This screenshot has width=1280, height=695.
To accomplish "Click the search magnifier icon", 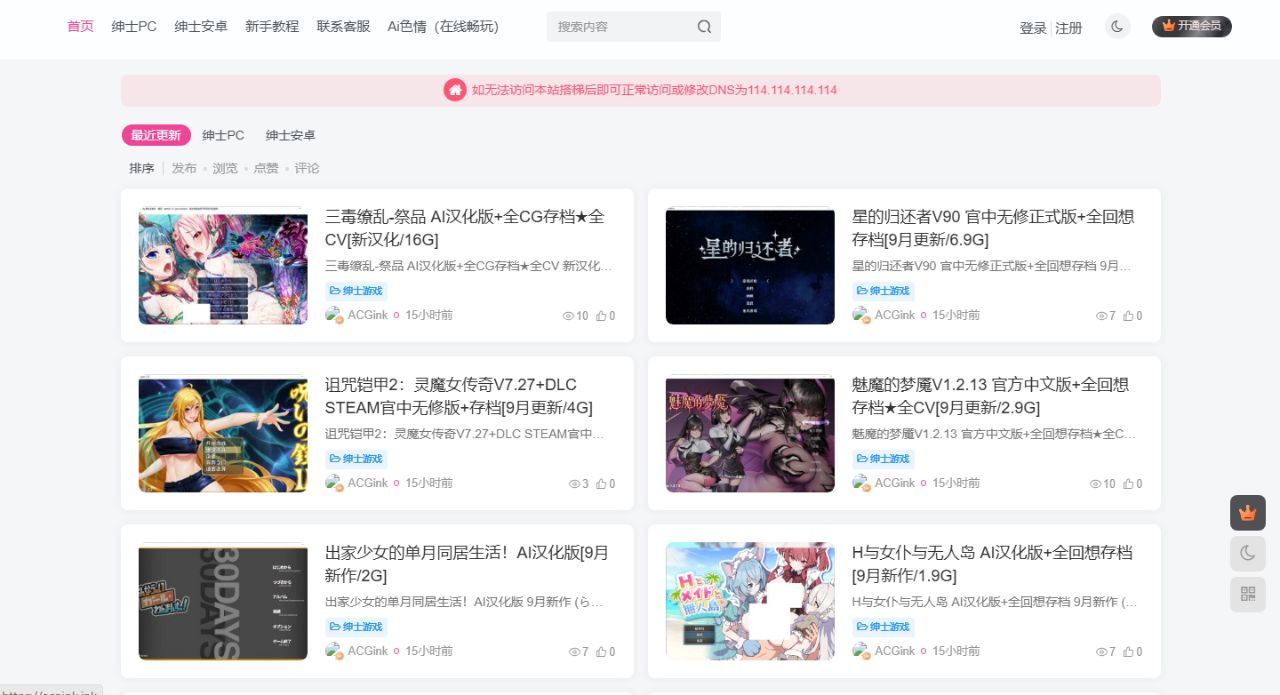I will coord(704,27).
